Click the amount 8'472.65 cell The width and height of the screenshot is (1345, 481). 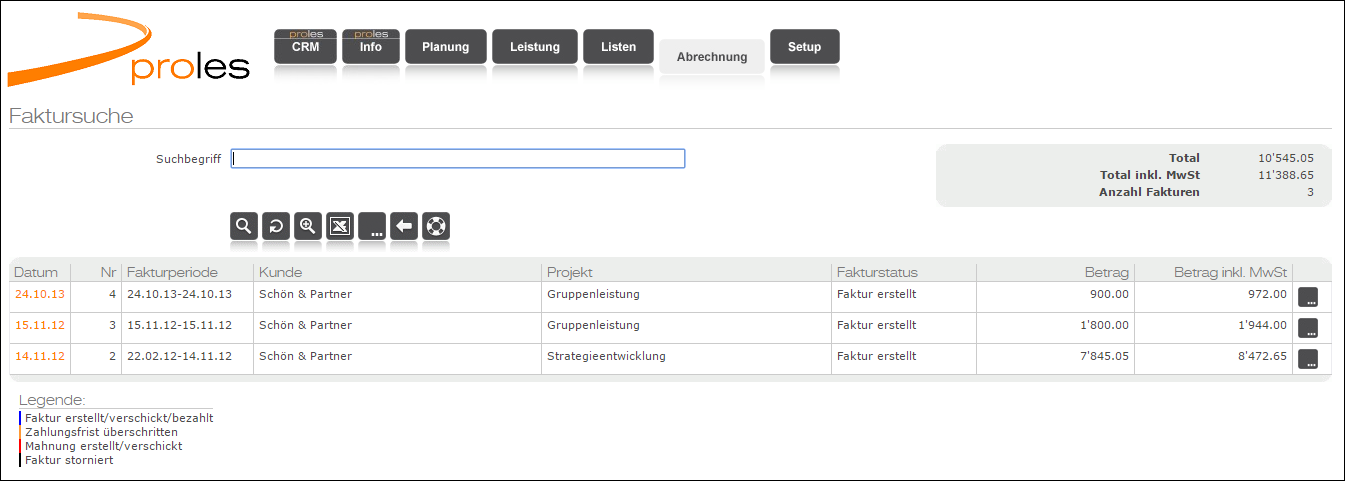coord(1262,356)
